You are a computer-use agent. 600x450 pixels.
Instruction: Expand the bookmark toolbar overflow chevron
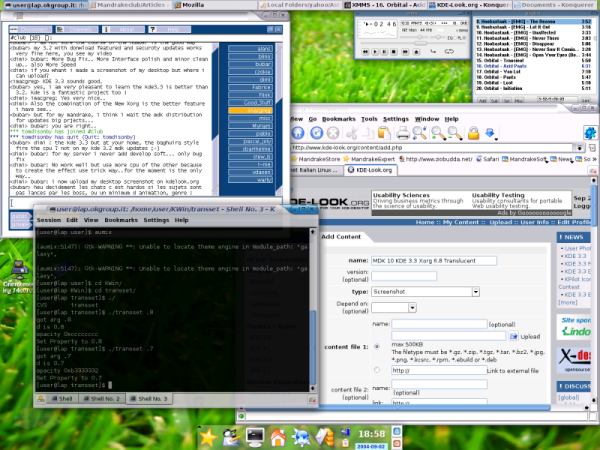[595, 159]
